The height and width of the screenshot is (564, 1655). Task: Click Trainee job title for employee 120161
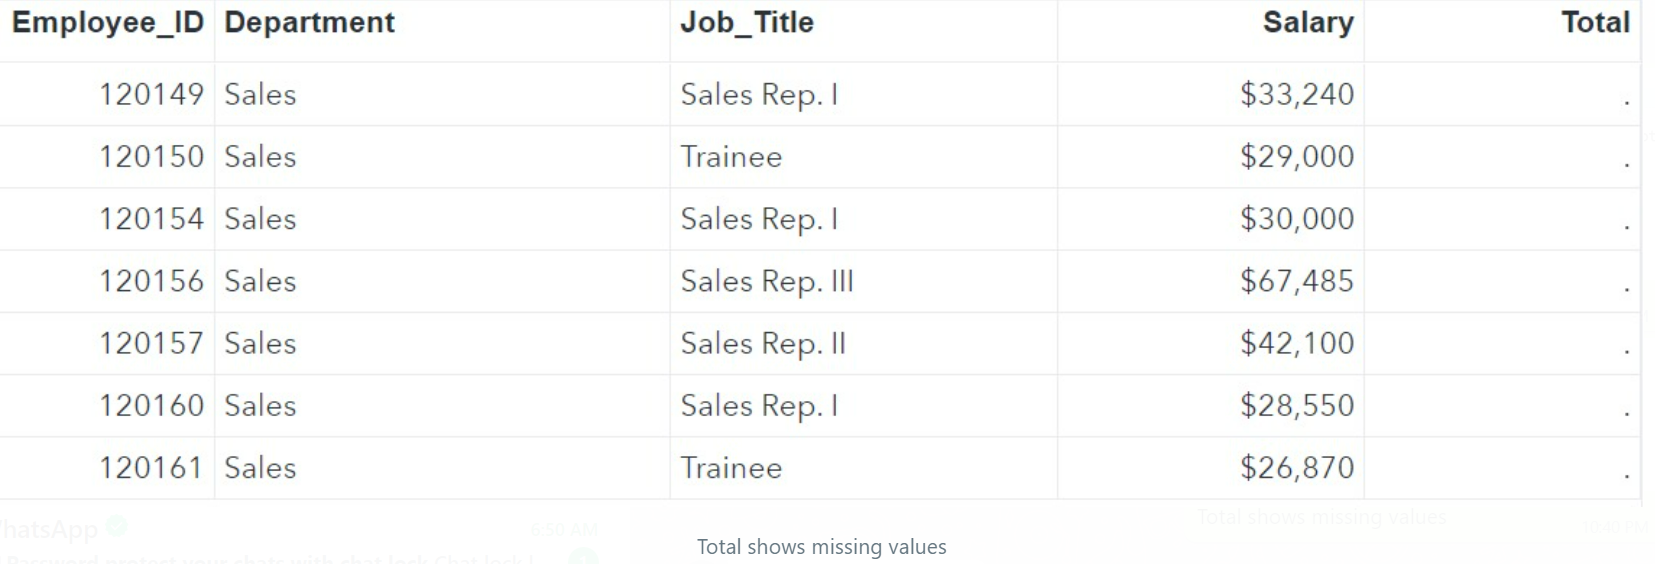point(731,468)
